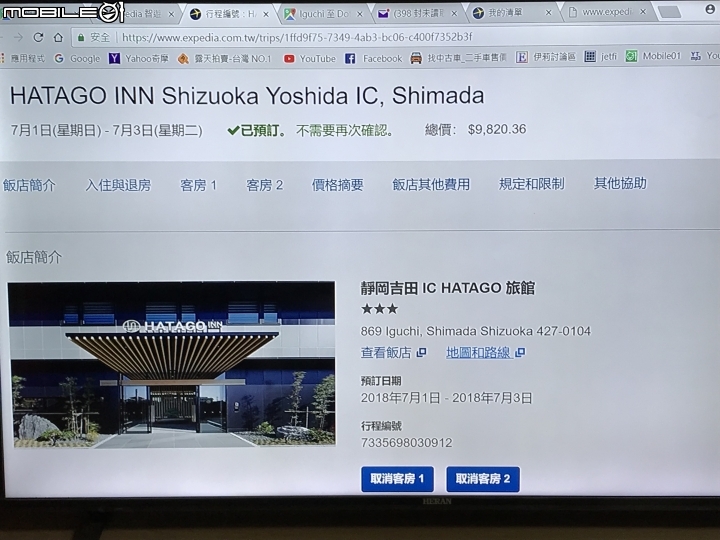Screen dimensions: 720x540
Task: Jump to 飯店其他費用 section
Action: [431, 185]
